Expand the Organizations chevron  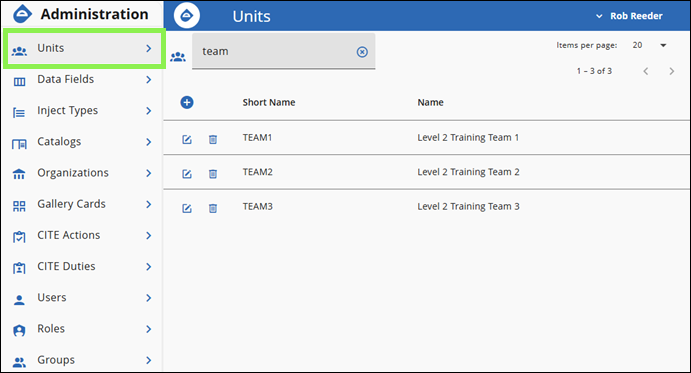click(149, 173)
